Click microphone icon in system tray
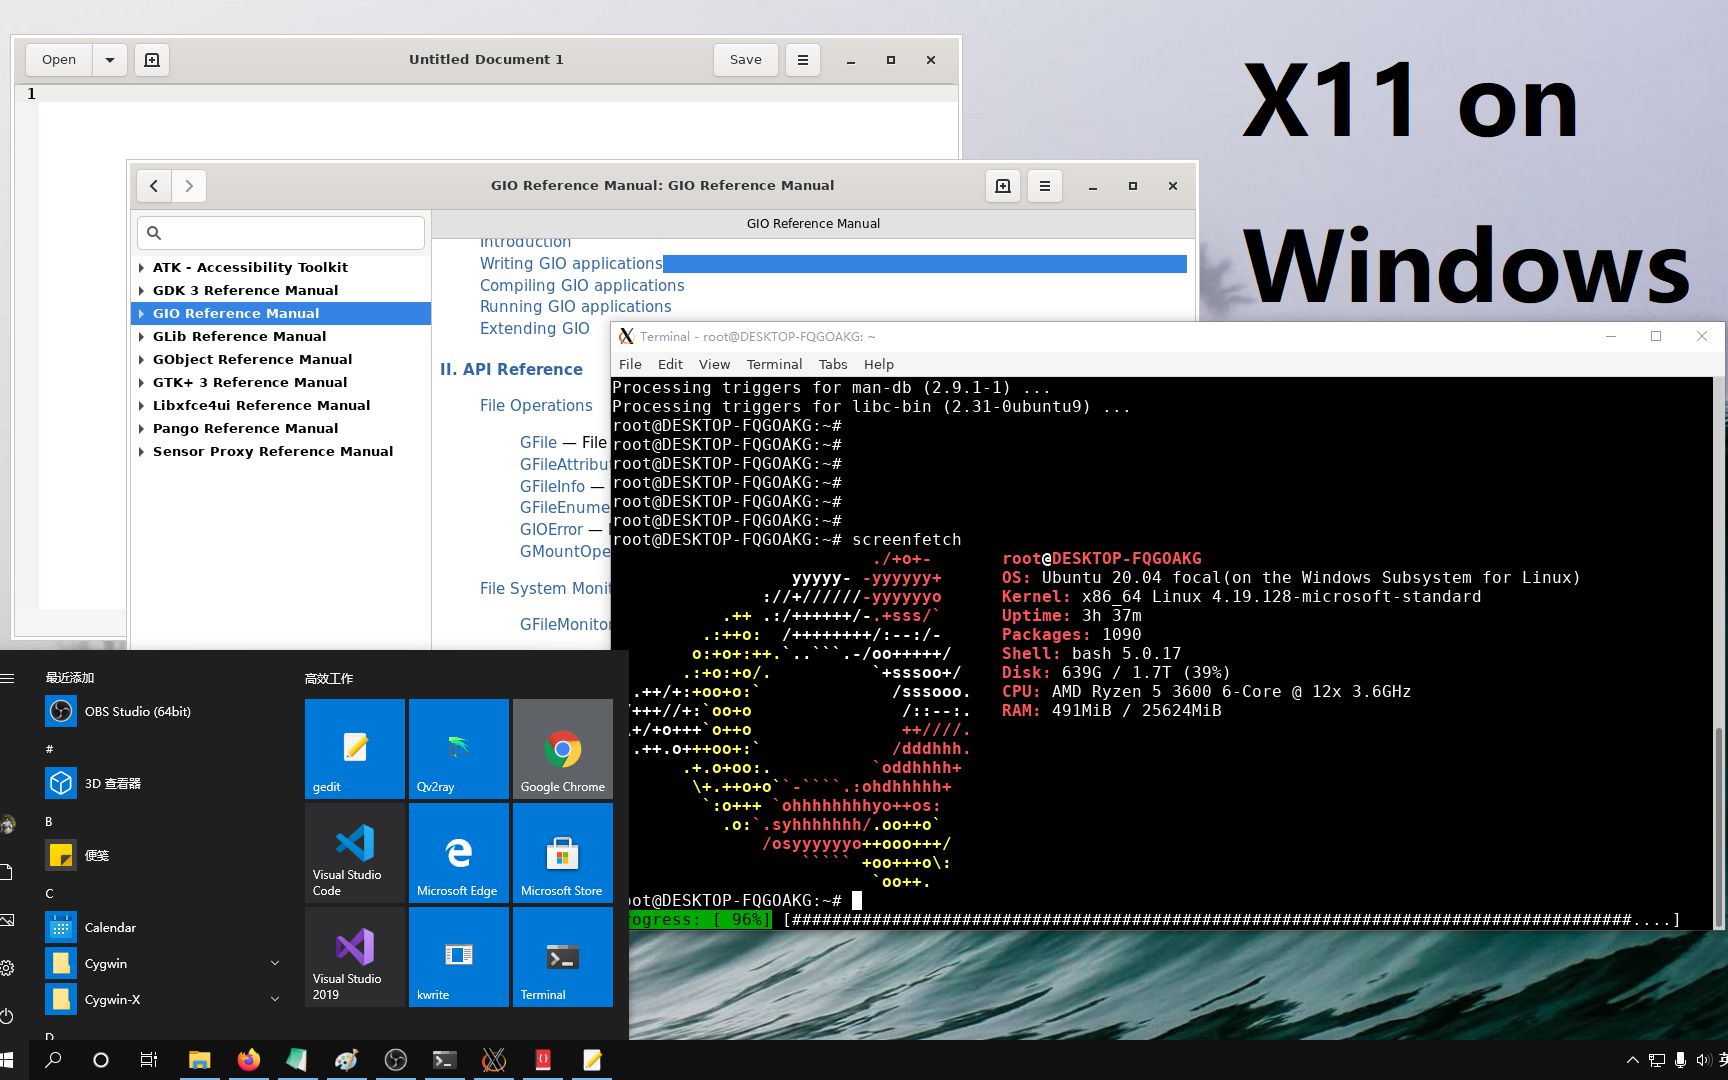 point(1680,1060)
